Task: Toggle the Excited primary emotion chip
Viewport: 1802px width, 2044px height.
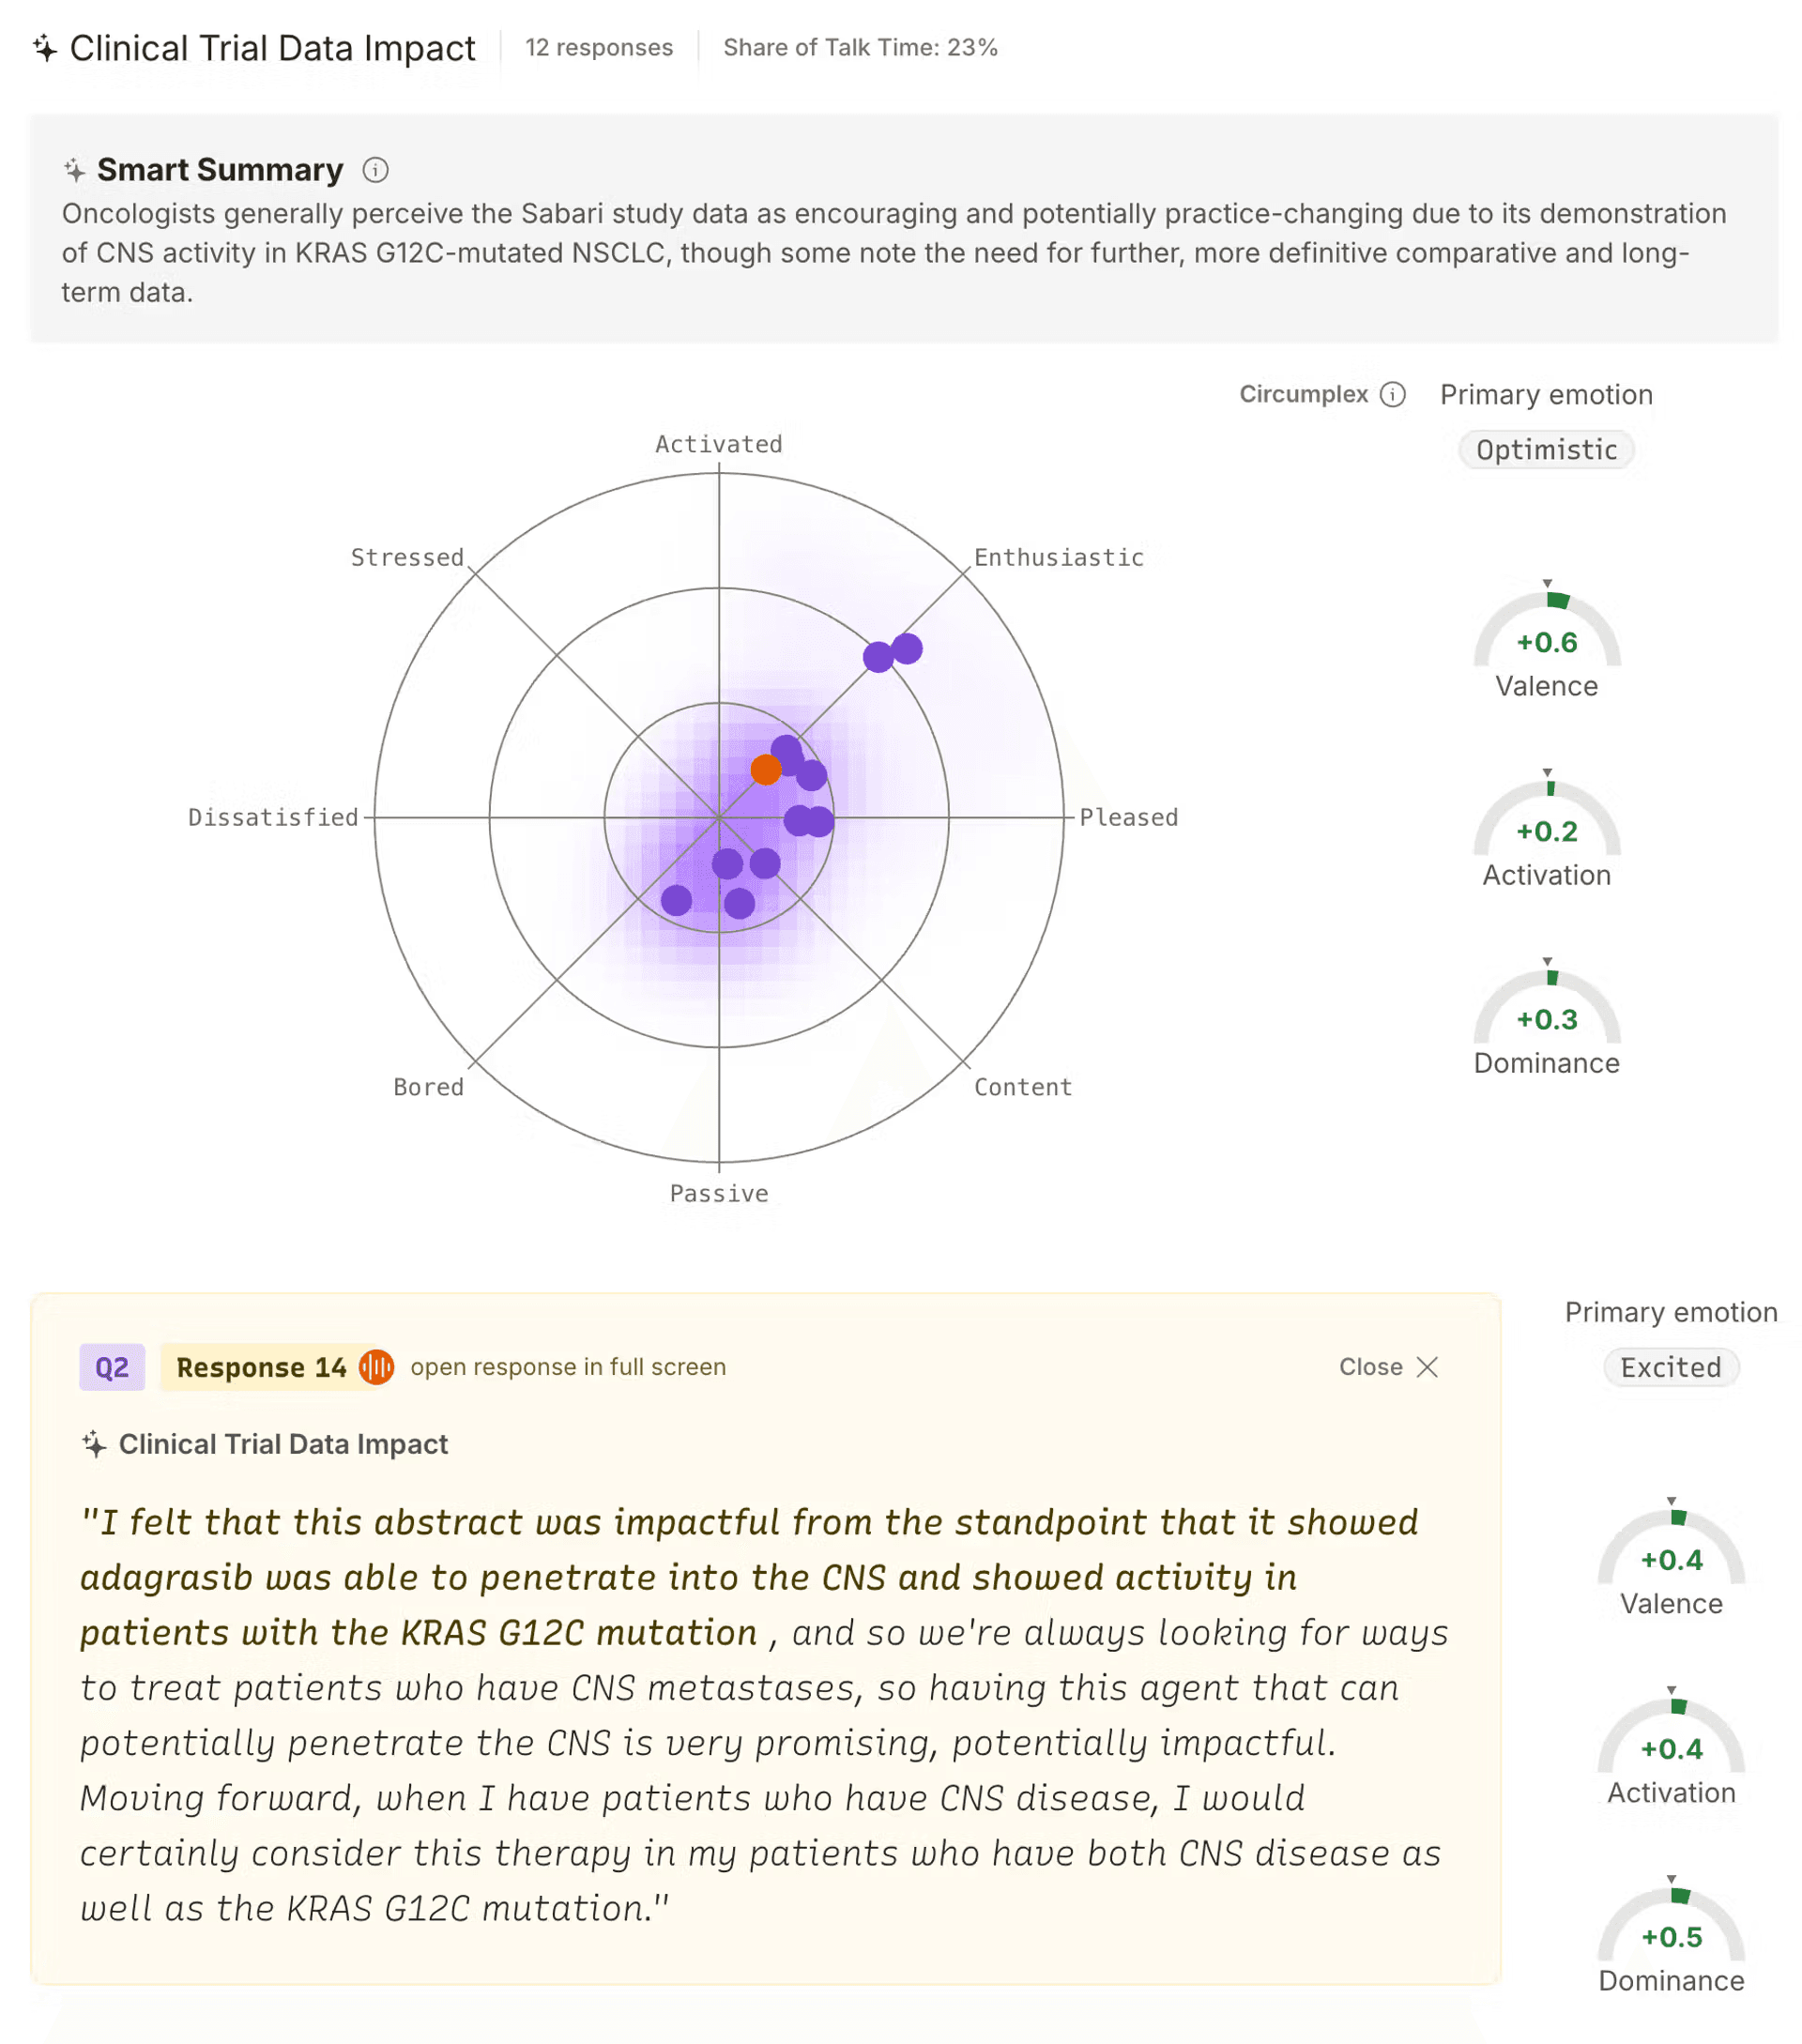Action: 1670,1367
